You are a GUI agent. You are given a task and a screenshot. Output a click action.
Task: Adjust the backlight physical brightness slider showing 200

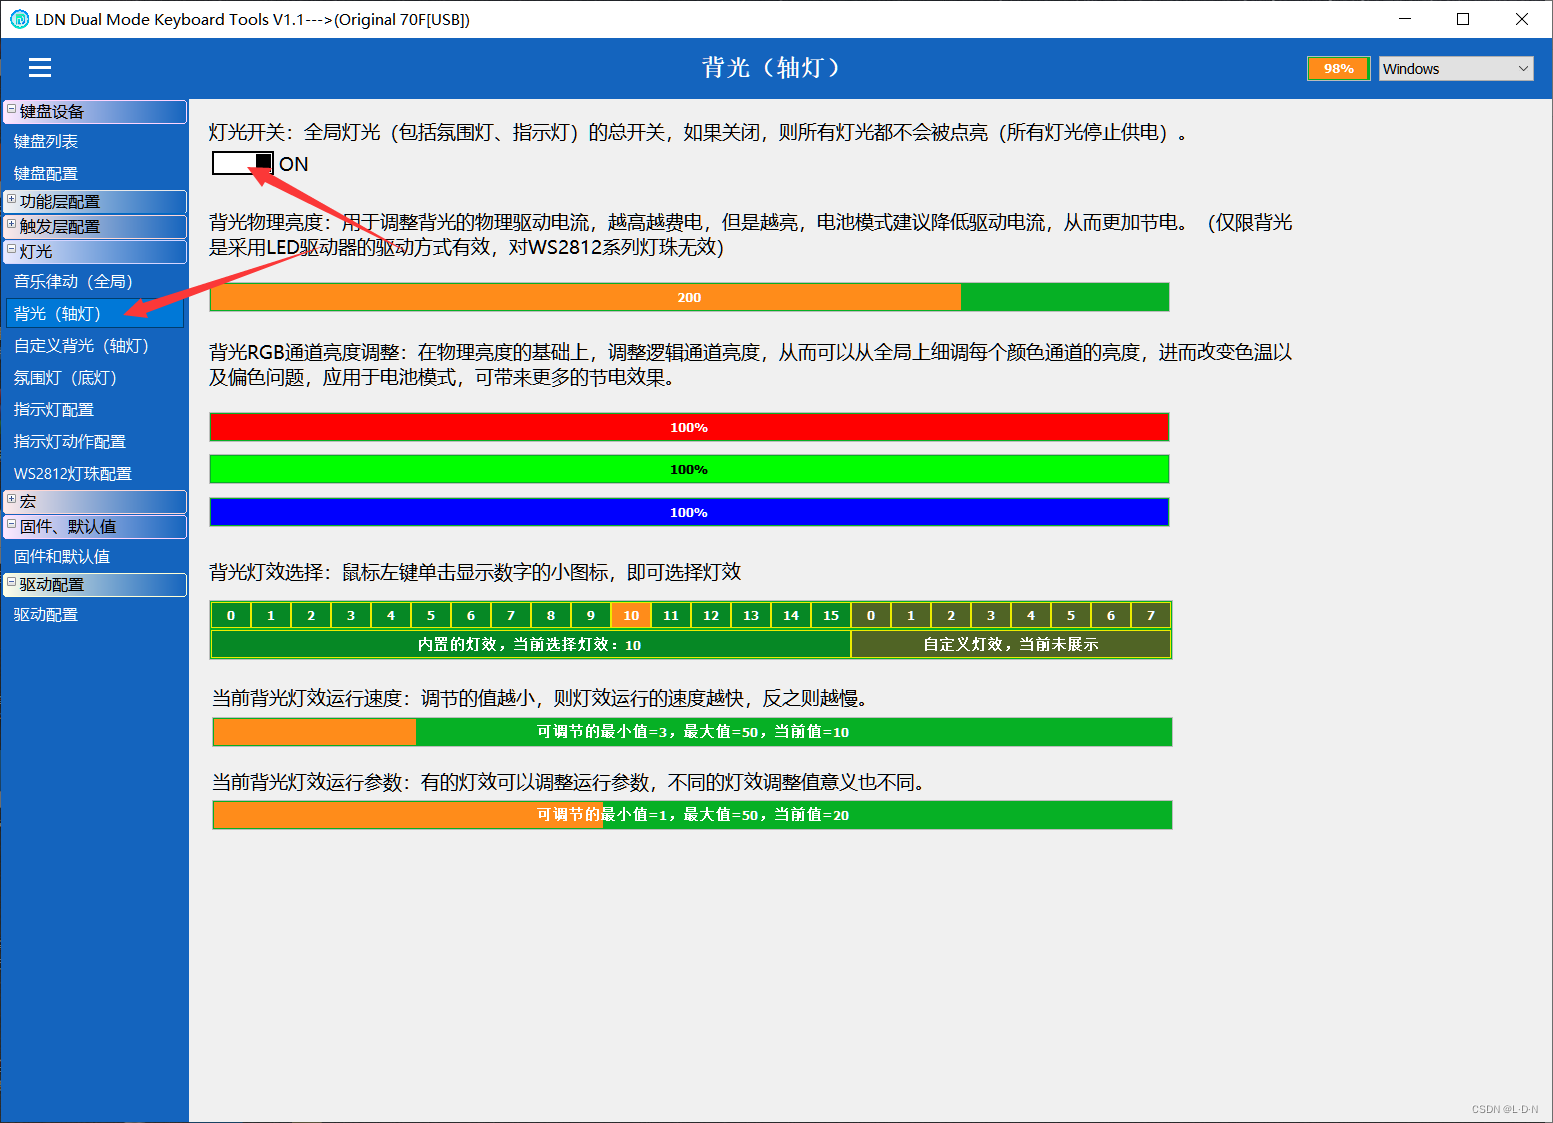pyautogui.click(x=689, y=297)
